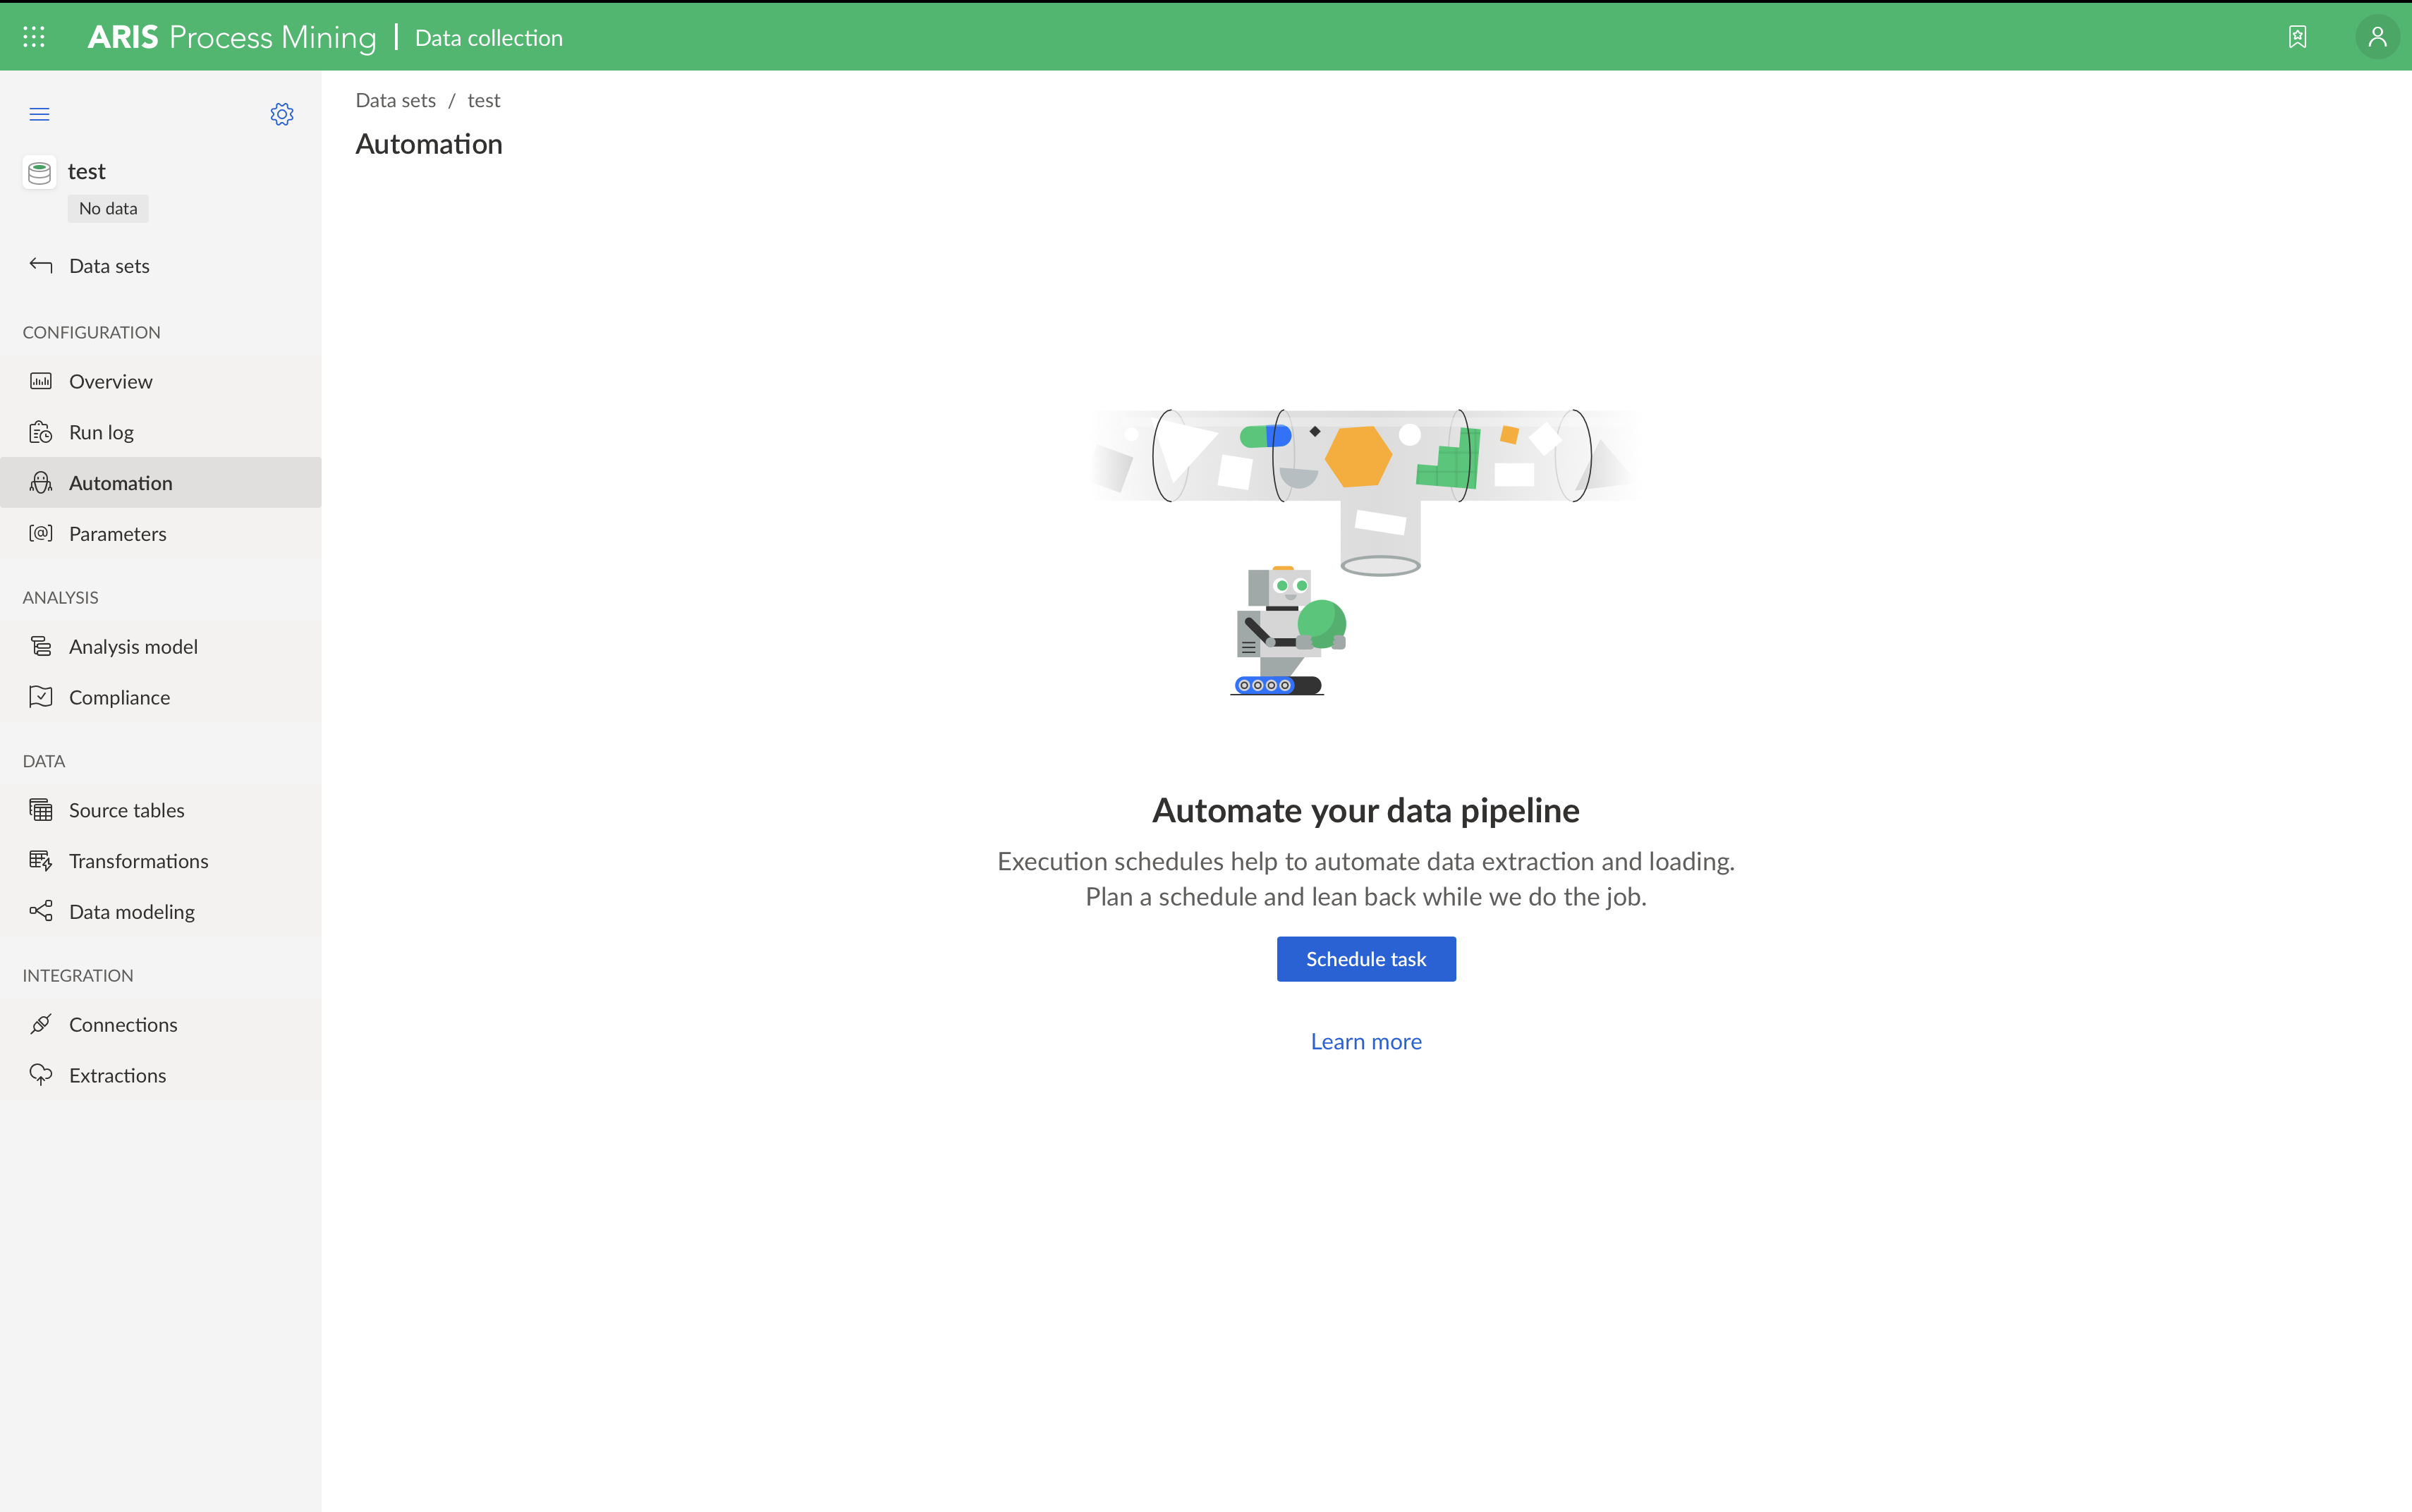
Task: Click the Automation robot icon
Action: point(41,483)
